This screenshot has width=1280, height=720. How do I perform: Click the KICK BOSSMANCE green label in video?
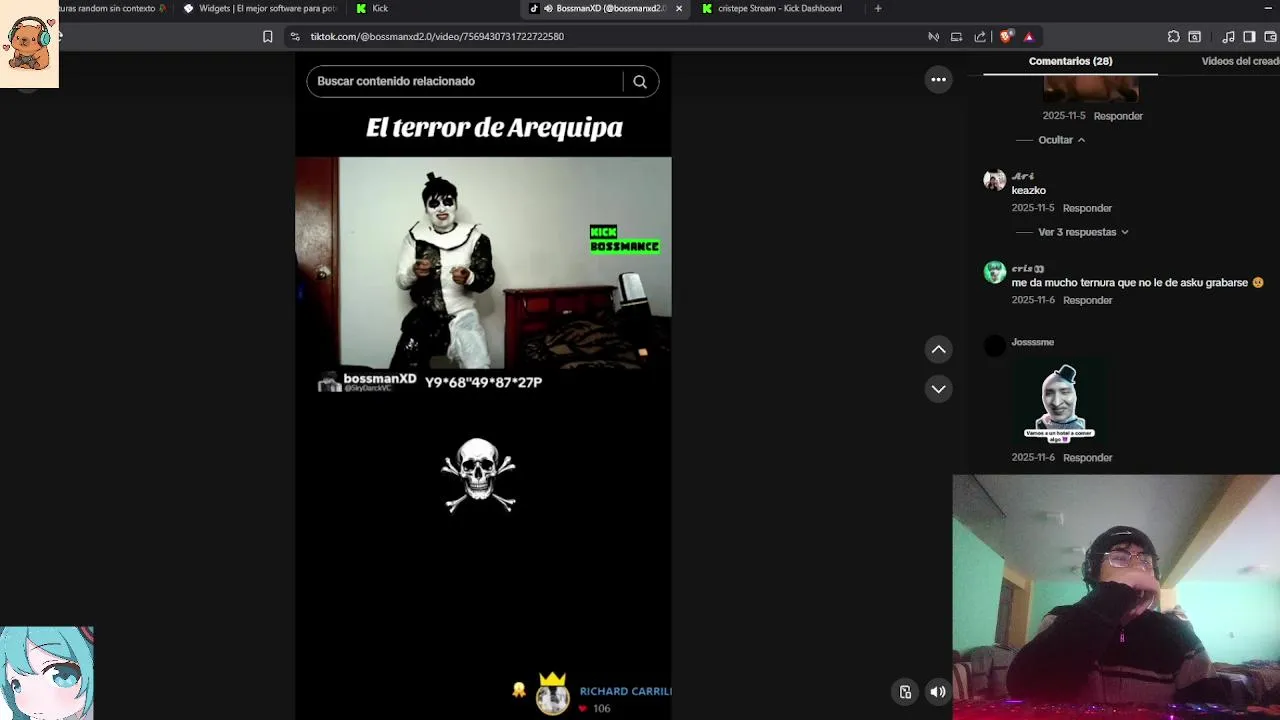coord(624,239)
